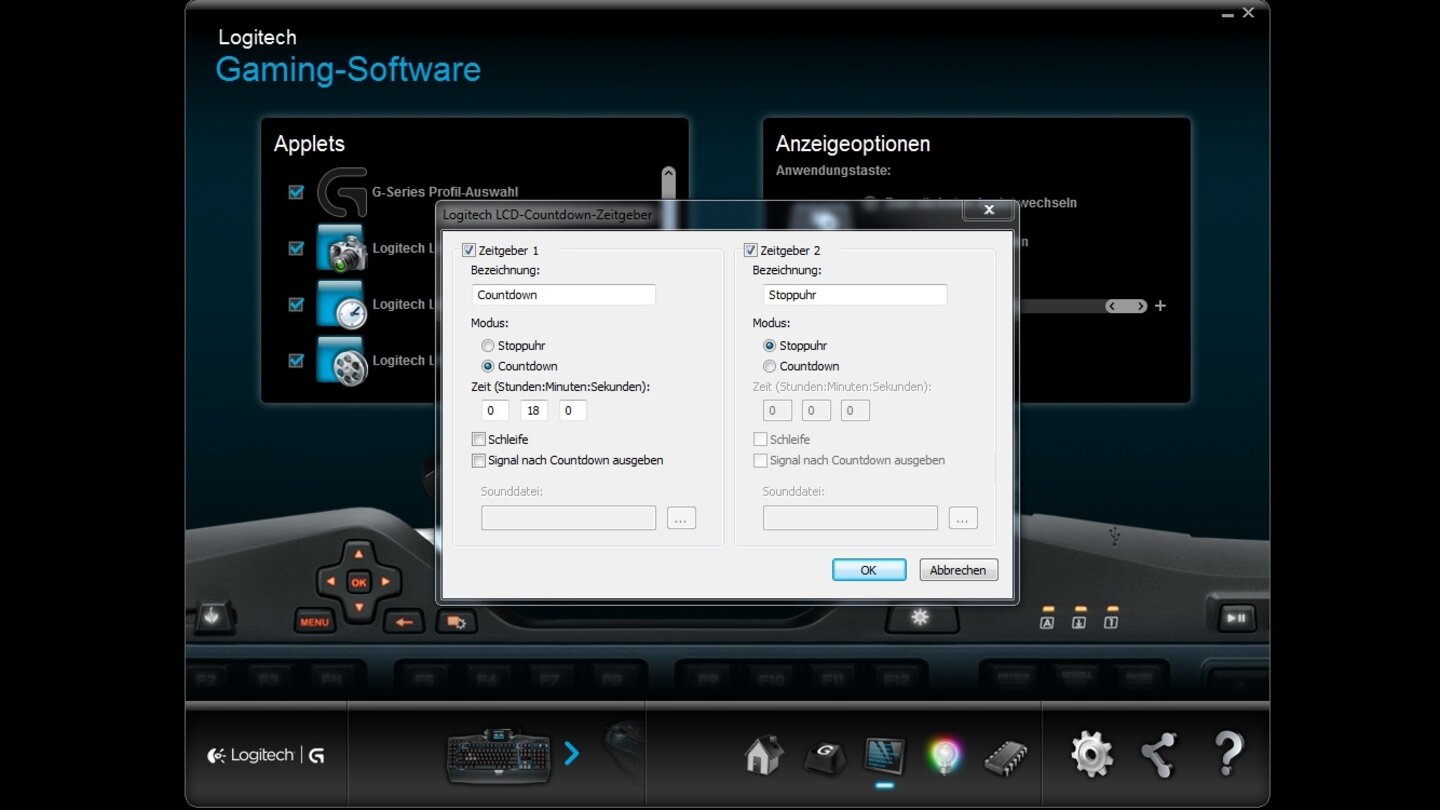Viewport: 1440px width, 810px height.
Task: Click the d-pad left arrow
Action: pyautogui.click(x=331, y=581)
